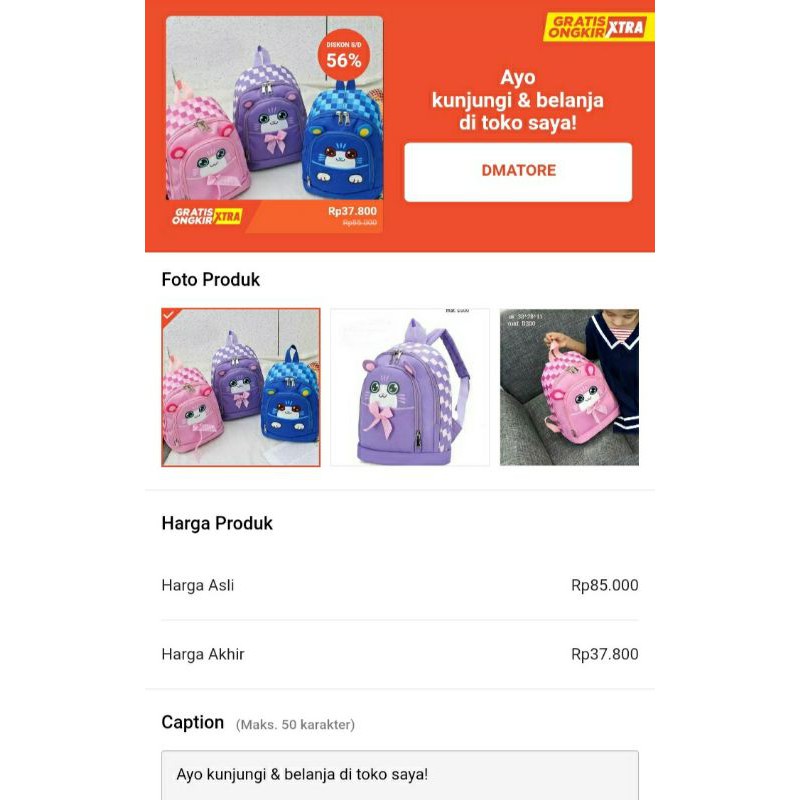Click the Harga Produk section heading
This screenshot has width=800, height=800.
[217, 523]
